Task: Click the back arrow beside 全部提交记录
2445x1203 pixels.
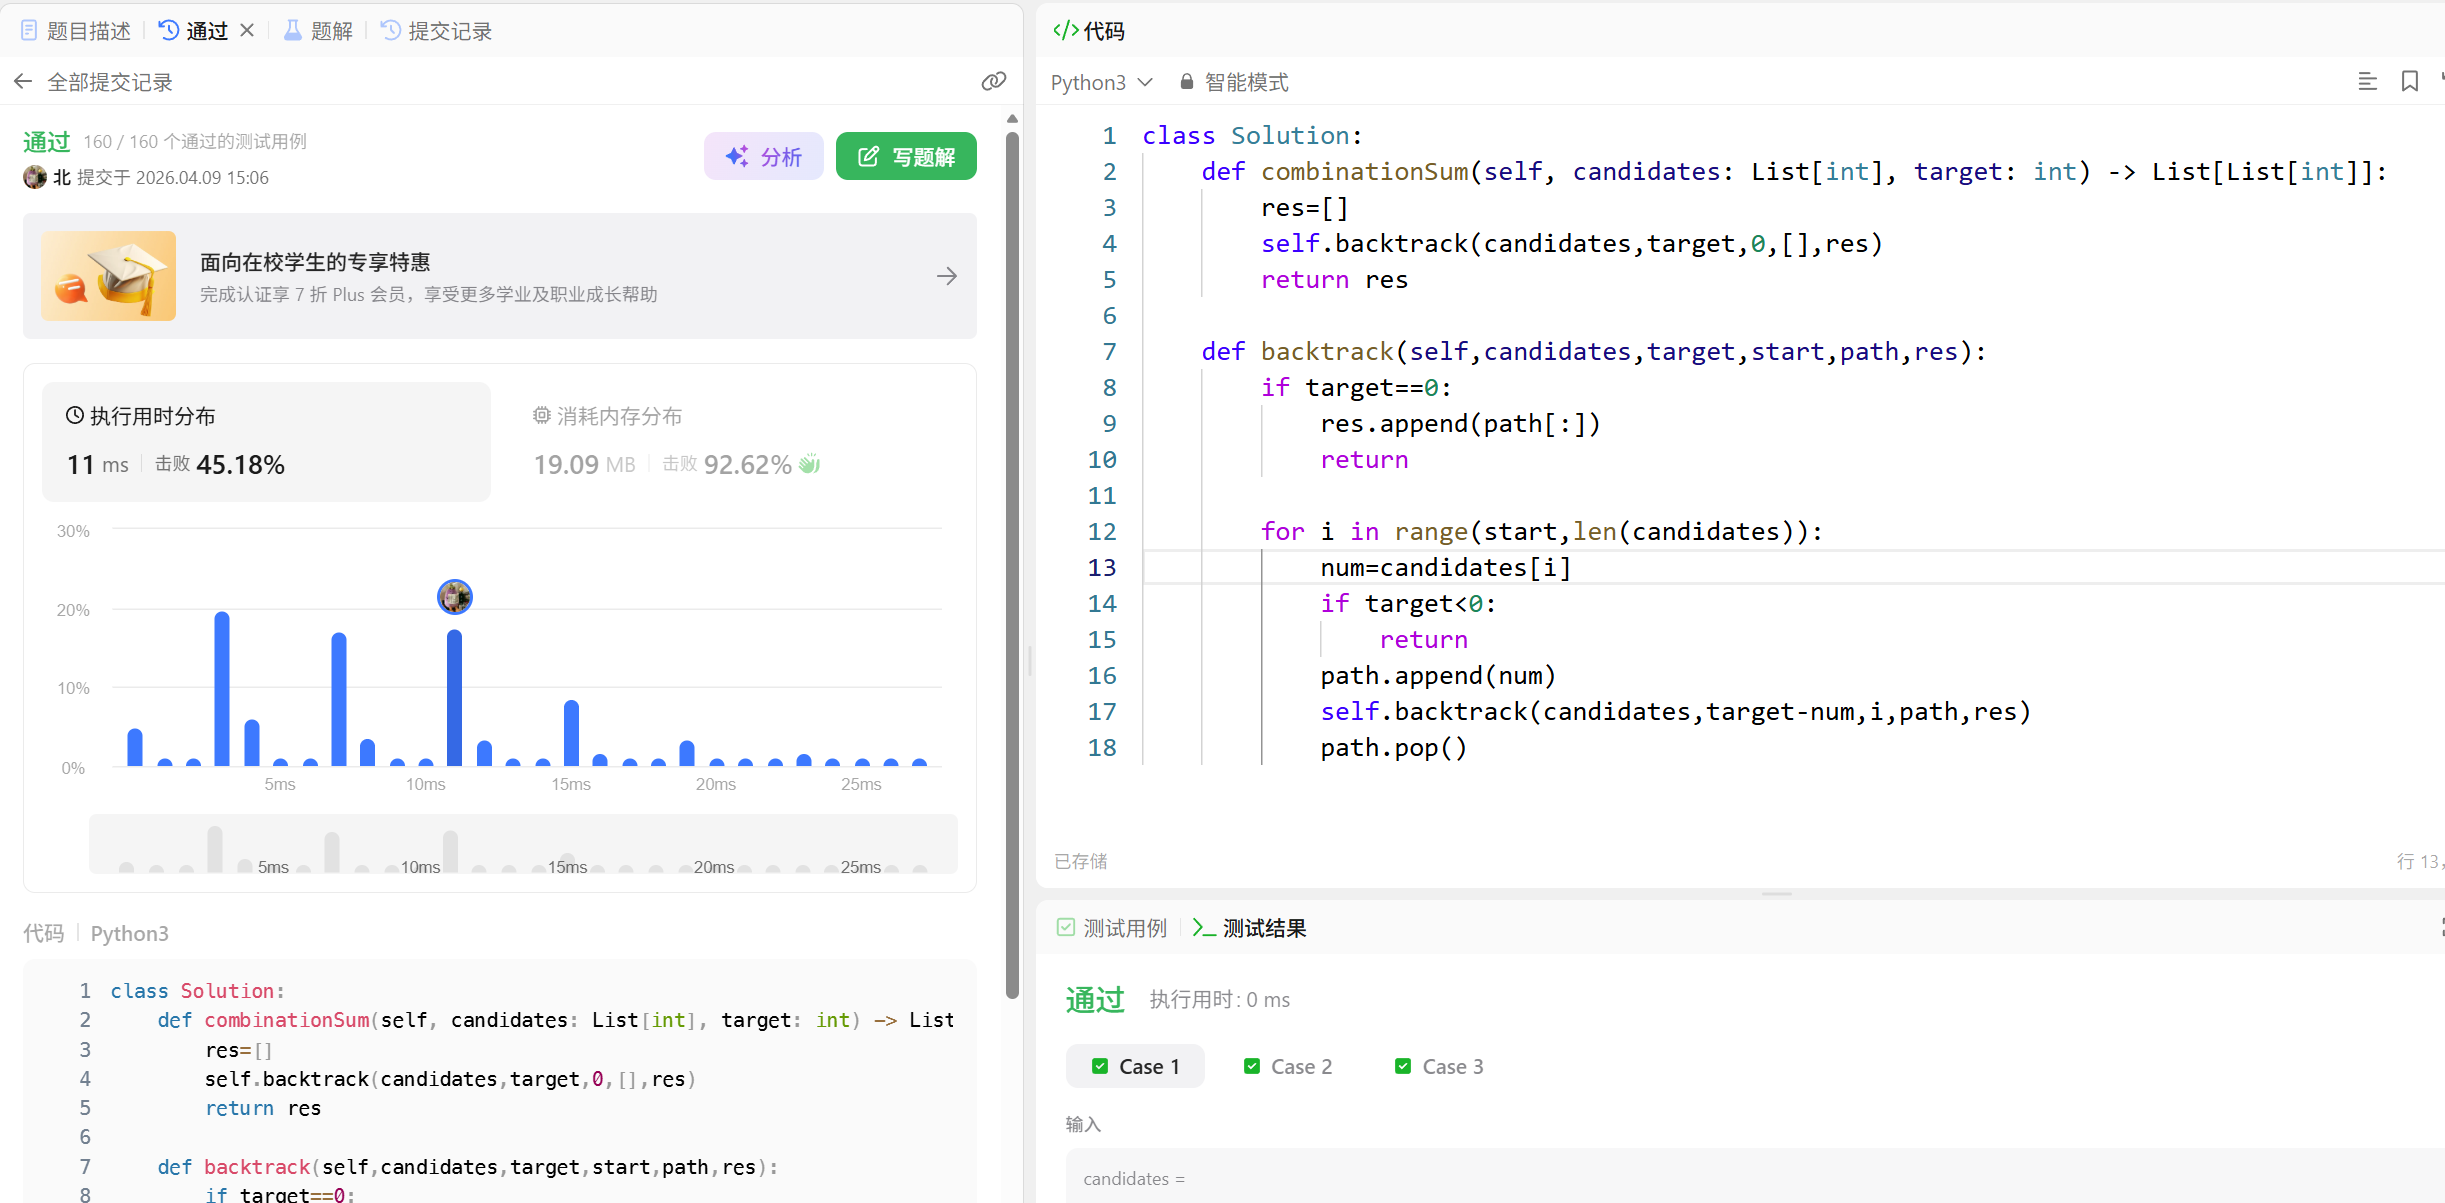Action: (x=23, y=82)
